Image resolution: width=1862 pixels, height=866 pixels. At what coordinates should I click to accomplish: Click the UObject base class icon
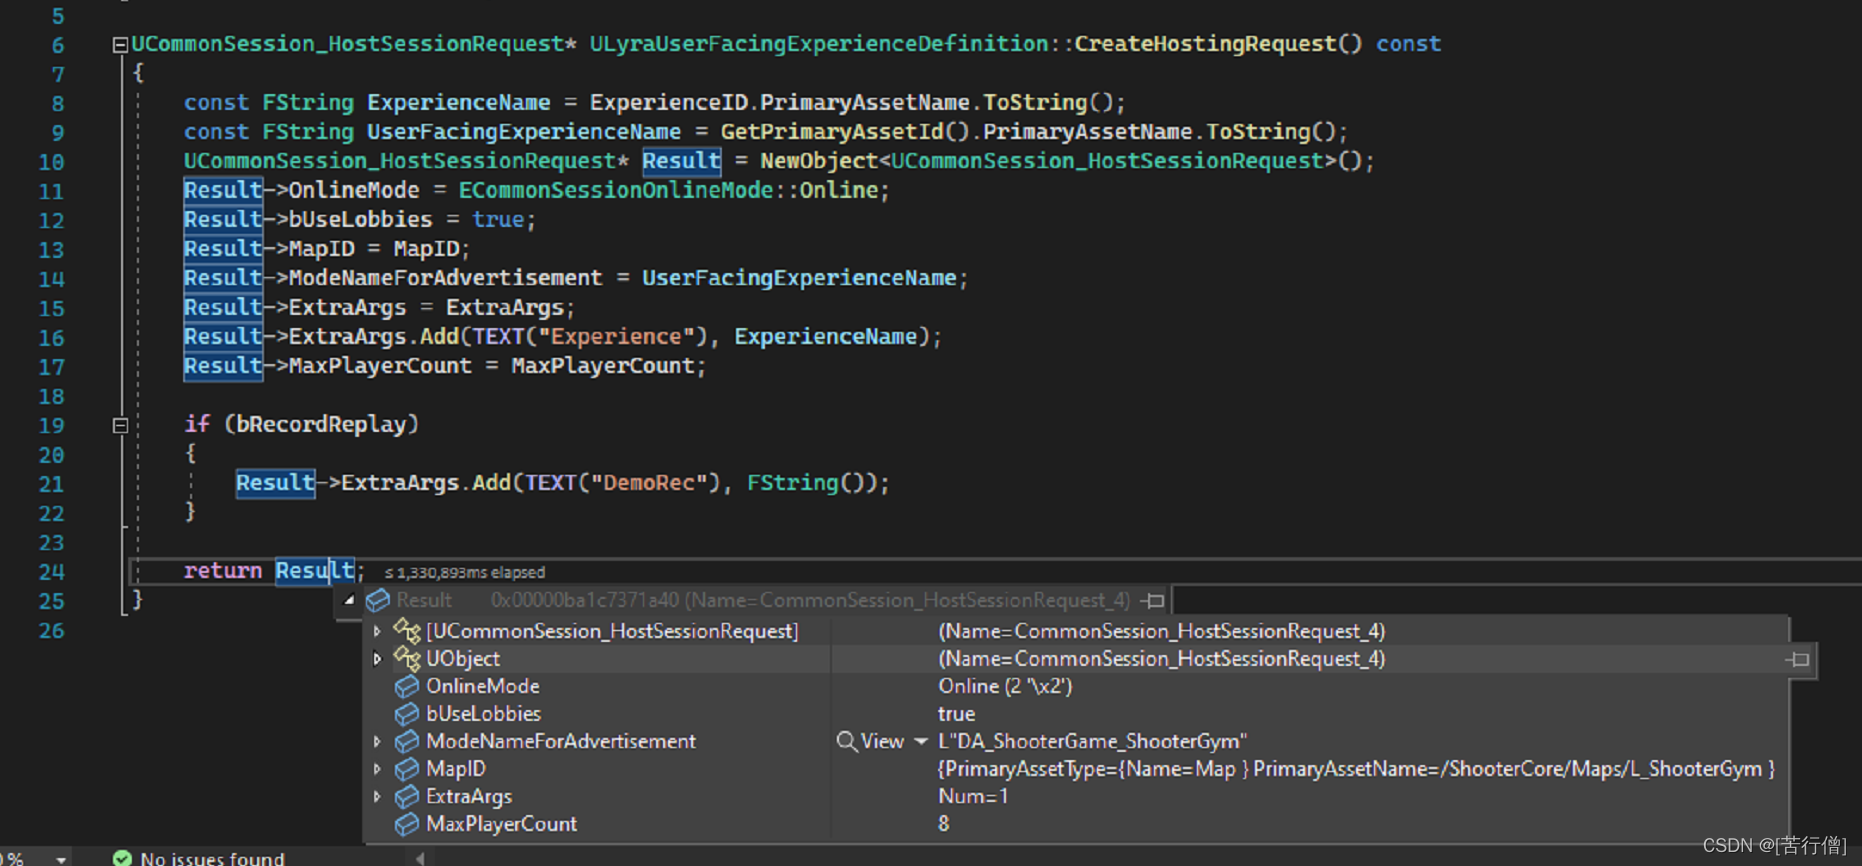(407, 658)
